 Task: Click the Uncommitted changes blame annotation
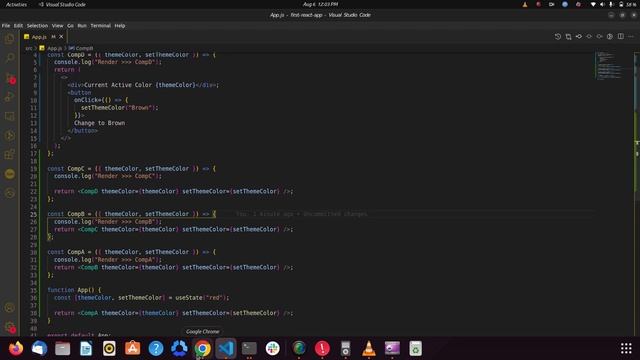click(x=302, y=214)
